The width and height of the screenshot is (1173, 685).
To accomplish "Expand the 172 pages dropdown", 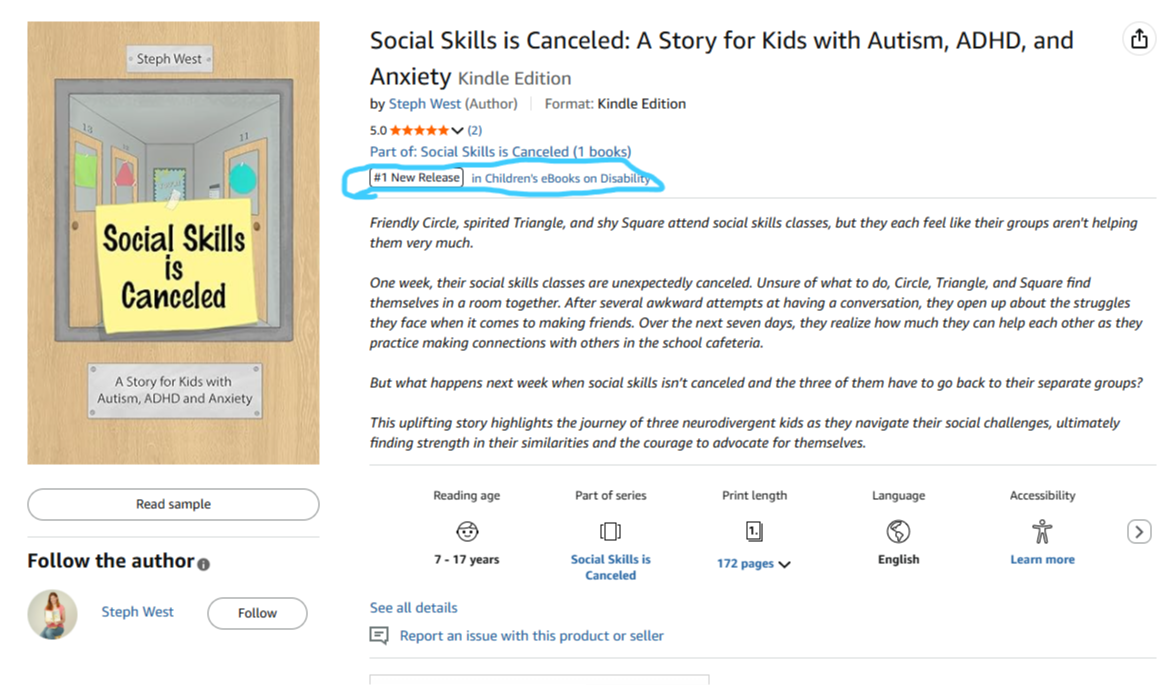I will click(784, 564).
